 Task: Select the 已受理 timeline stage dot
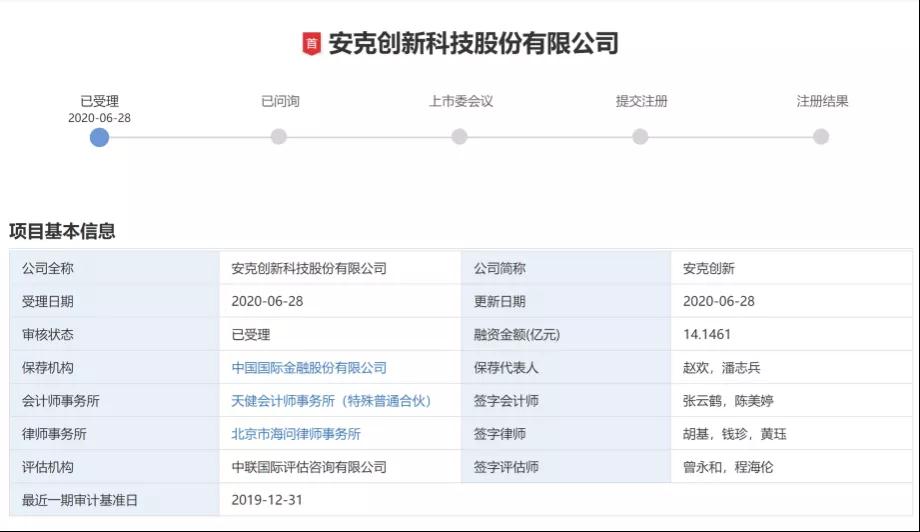(99, 137)
